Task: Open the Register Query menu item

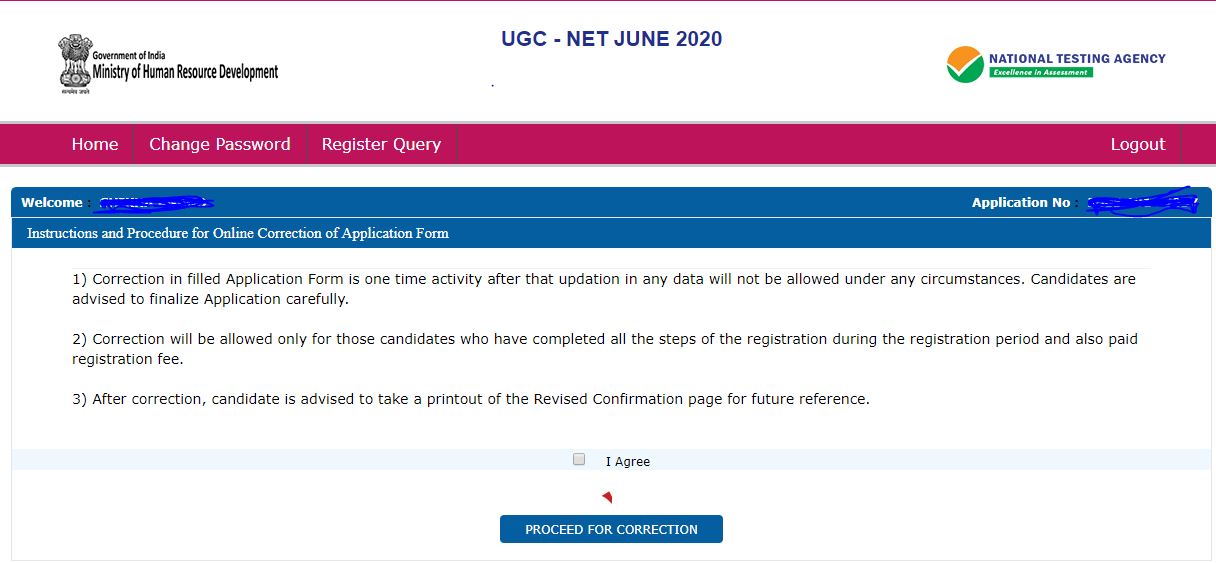Action: tap(381, 144)
